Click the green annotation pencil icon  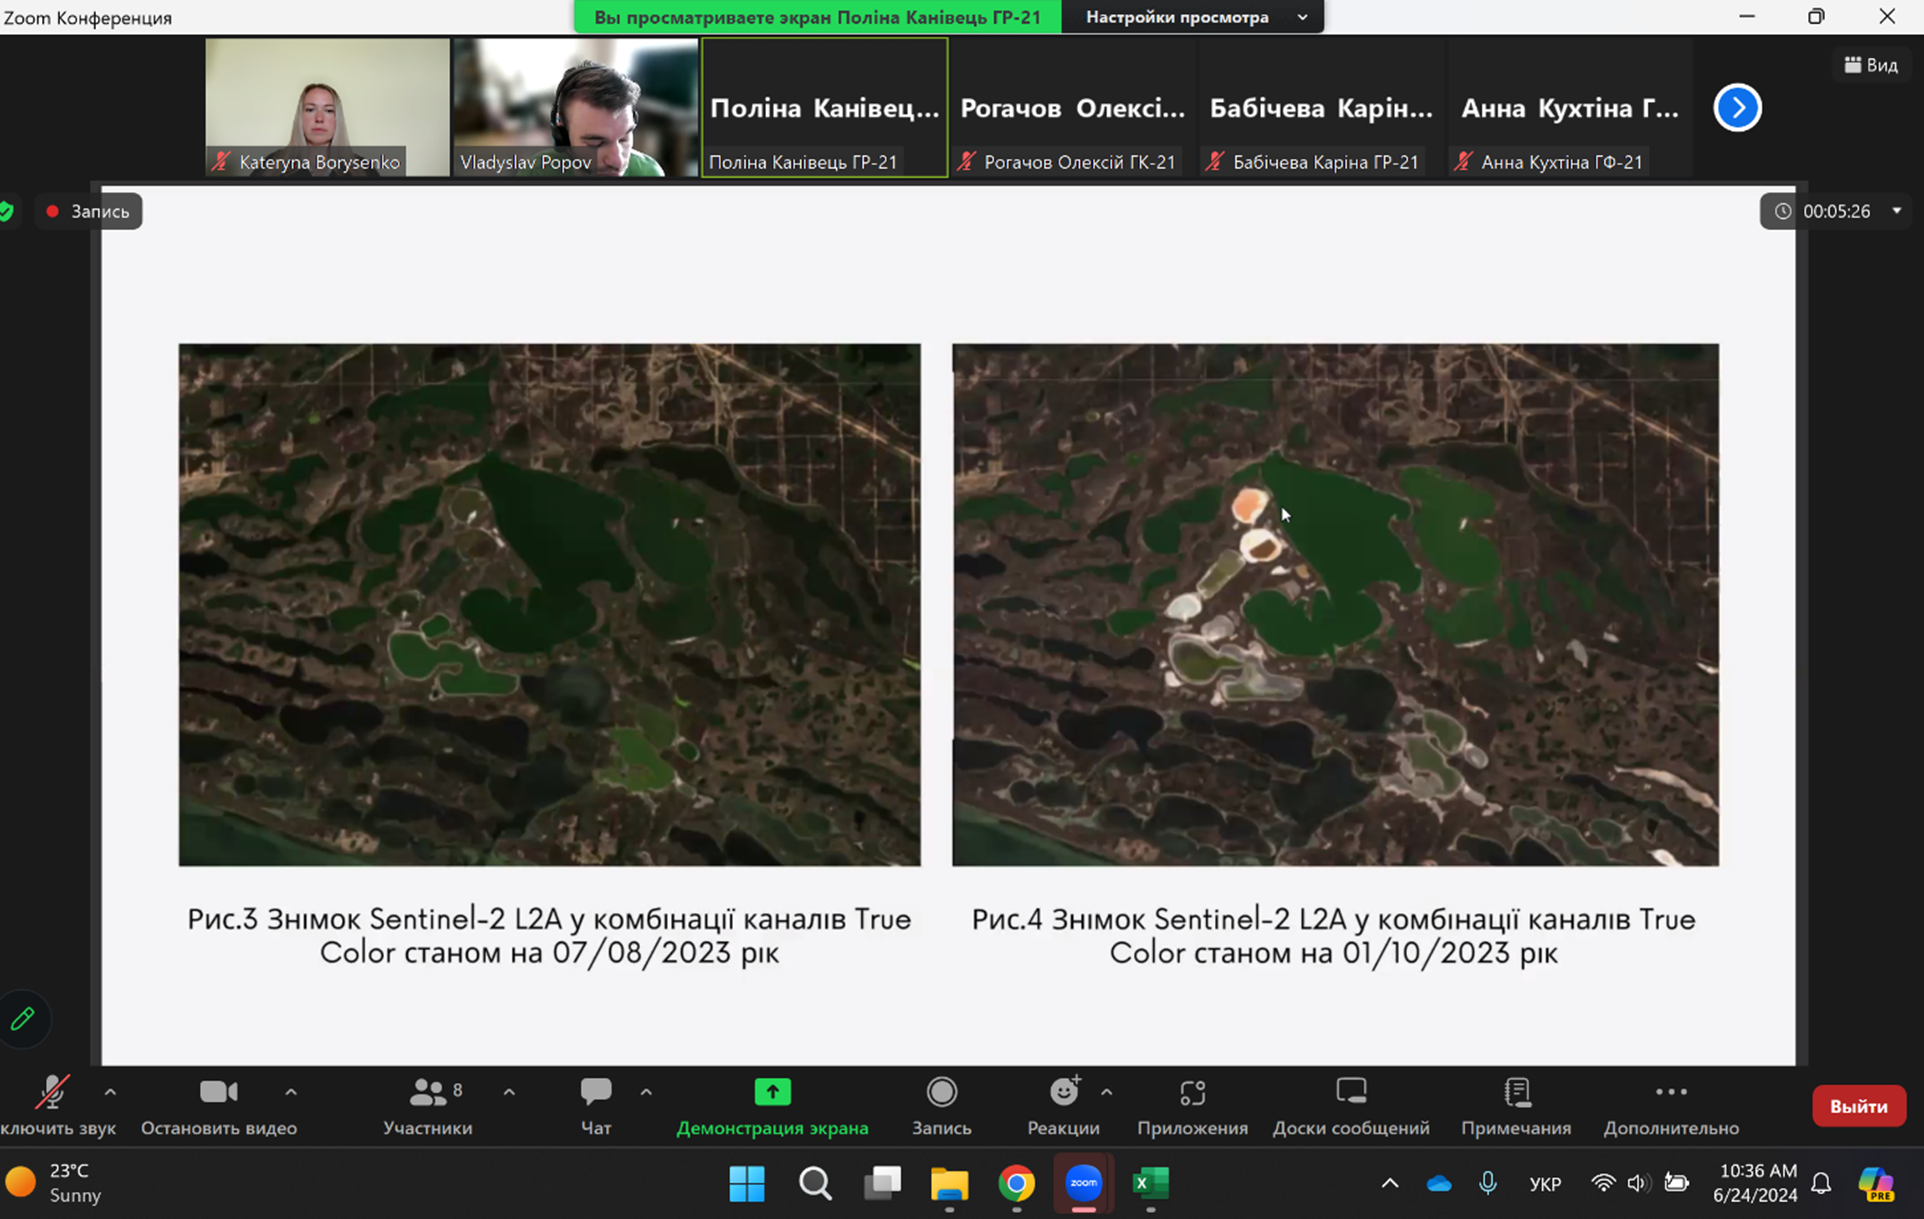pyautogui.click(x=23, y=1019)
